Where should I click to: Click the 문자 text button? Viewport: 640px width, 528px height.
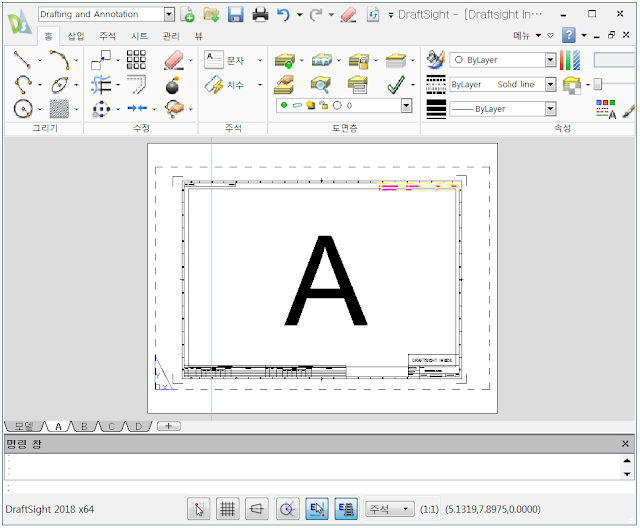[x=224, y=60]
